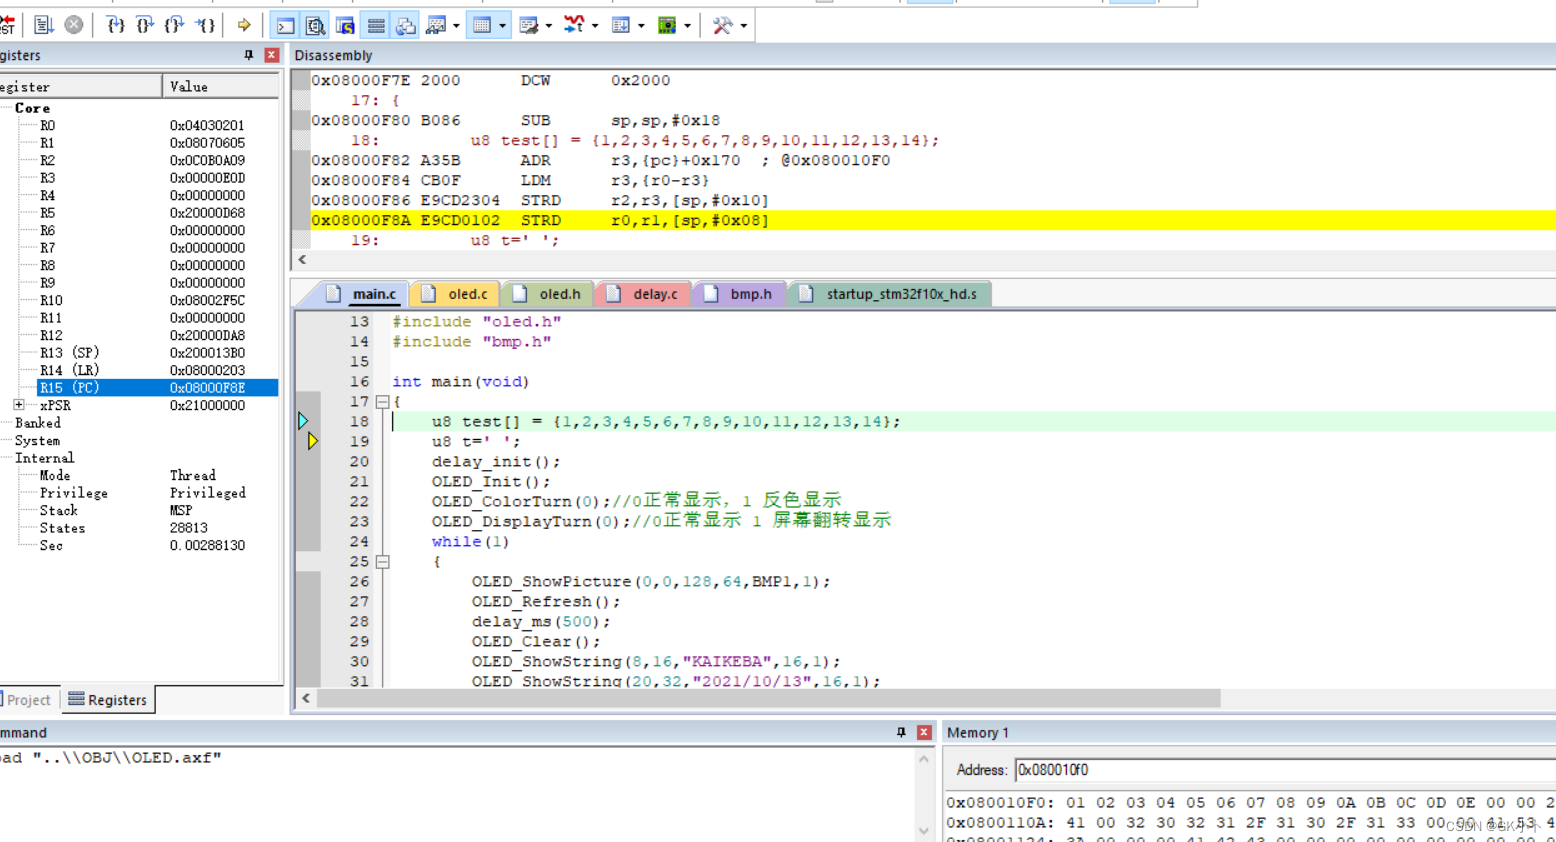
Task: Click the Value column header
Action: (x=221, y=87)
